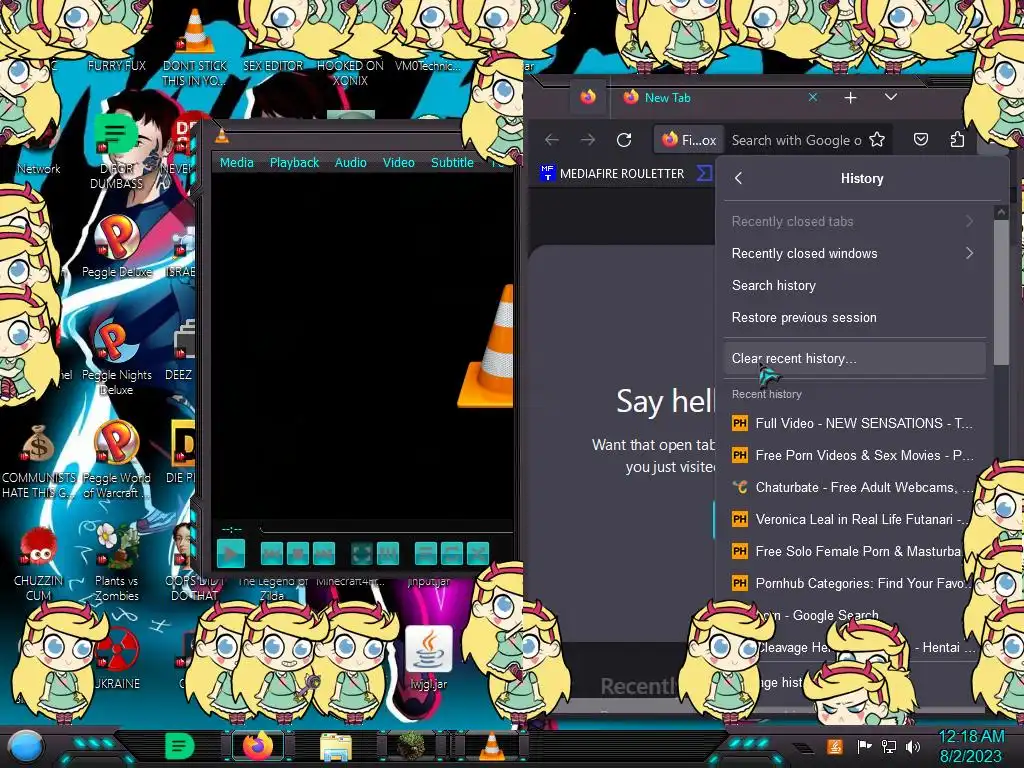Select the HOOKED ON XONIX desktop label
The image size is (1024, 768).
pyautogui.click(x=350, y=73)
